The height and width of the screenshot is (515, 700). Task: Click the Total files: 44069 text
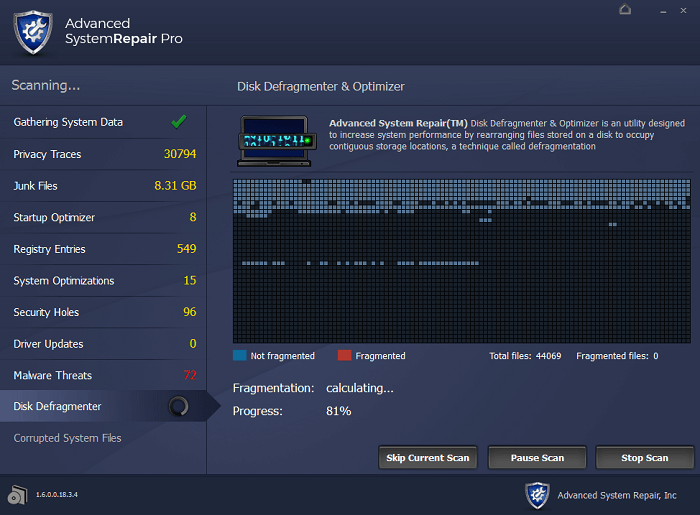(x=525, y=356)
